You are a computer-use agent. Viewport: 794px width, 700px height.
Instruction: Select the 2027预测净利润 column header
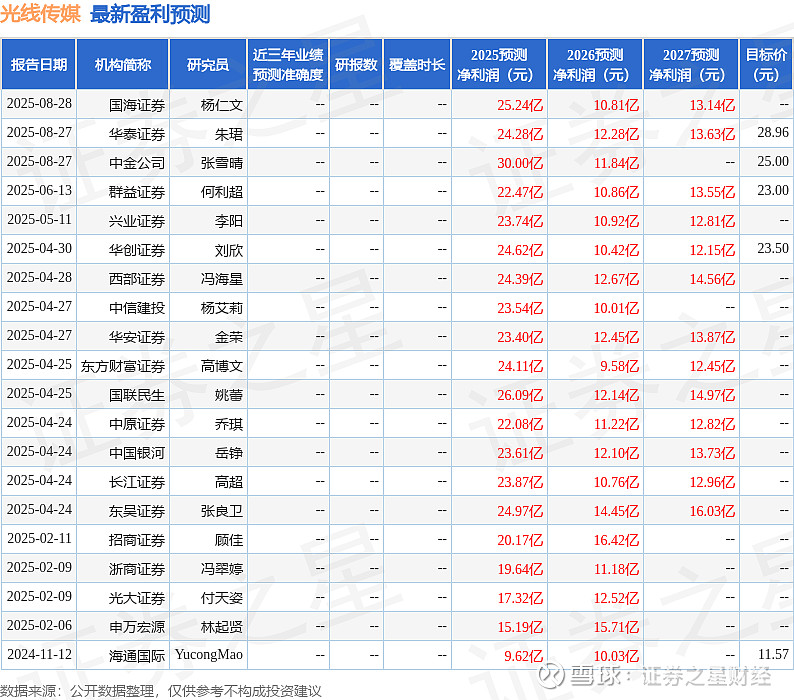click(691, 64)
